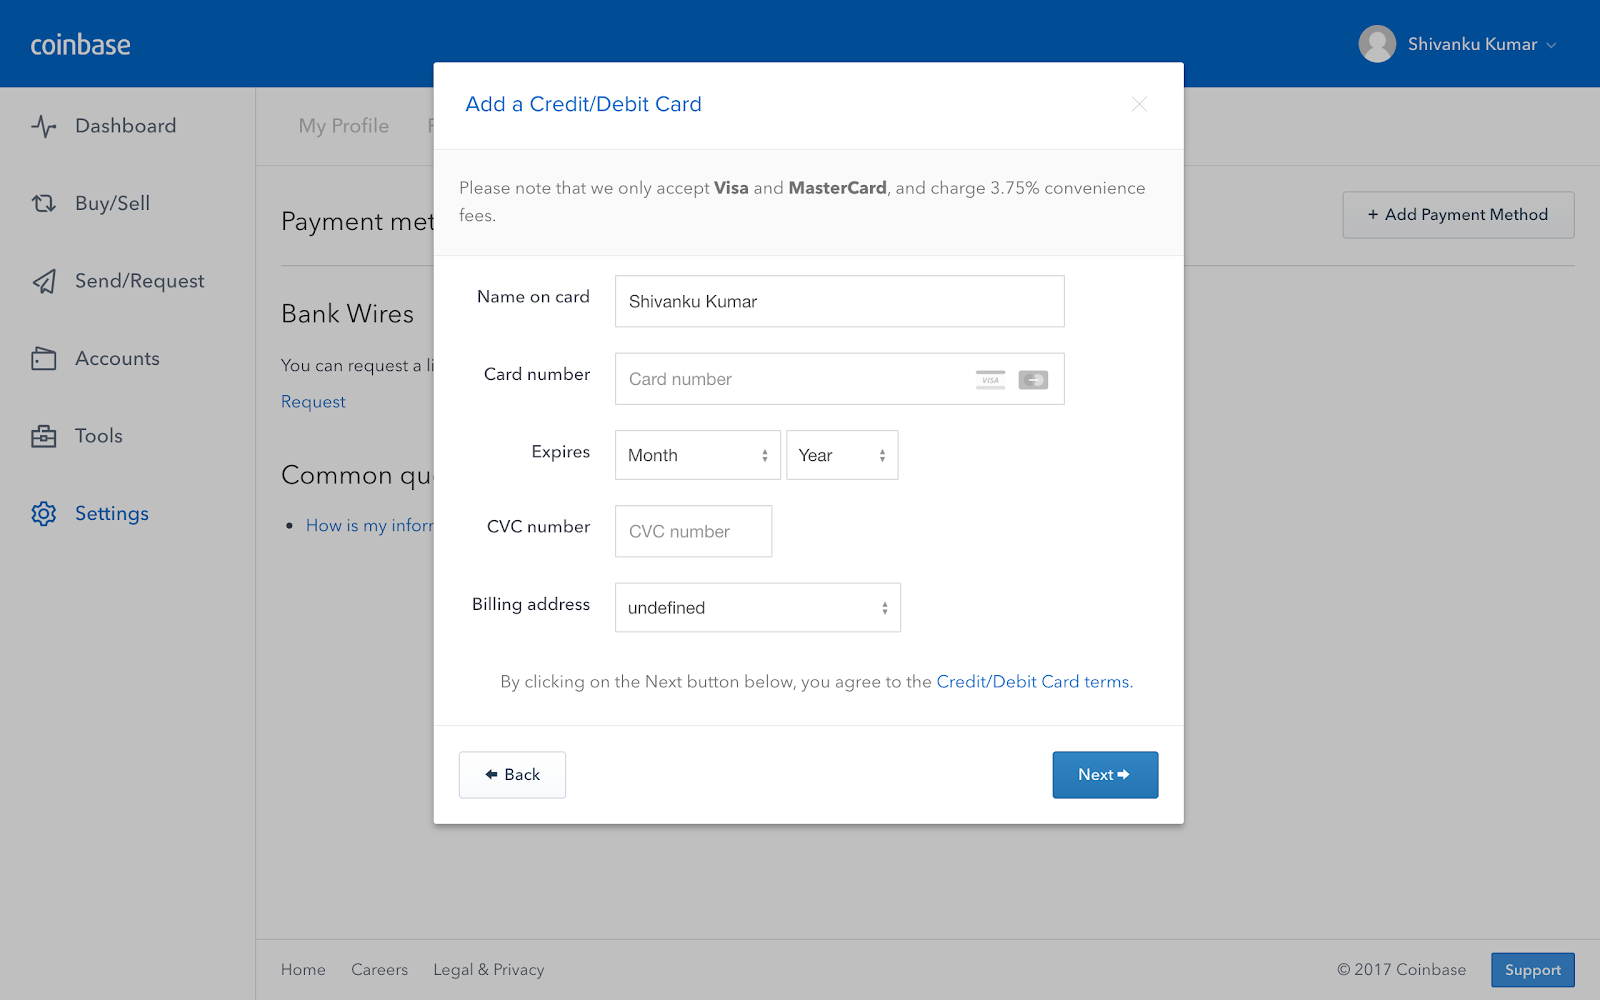Click the Support button
Image resolution: width=1600 pixels, height=1000 pixels.
(1532, 970)
